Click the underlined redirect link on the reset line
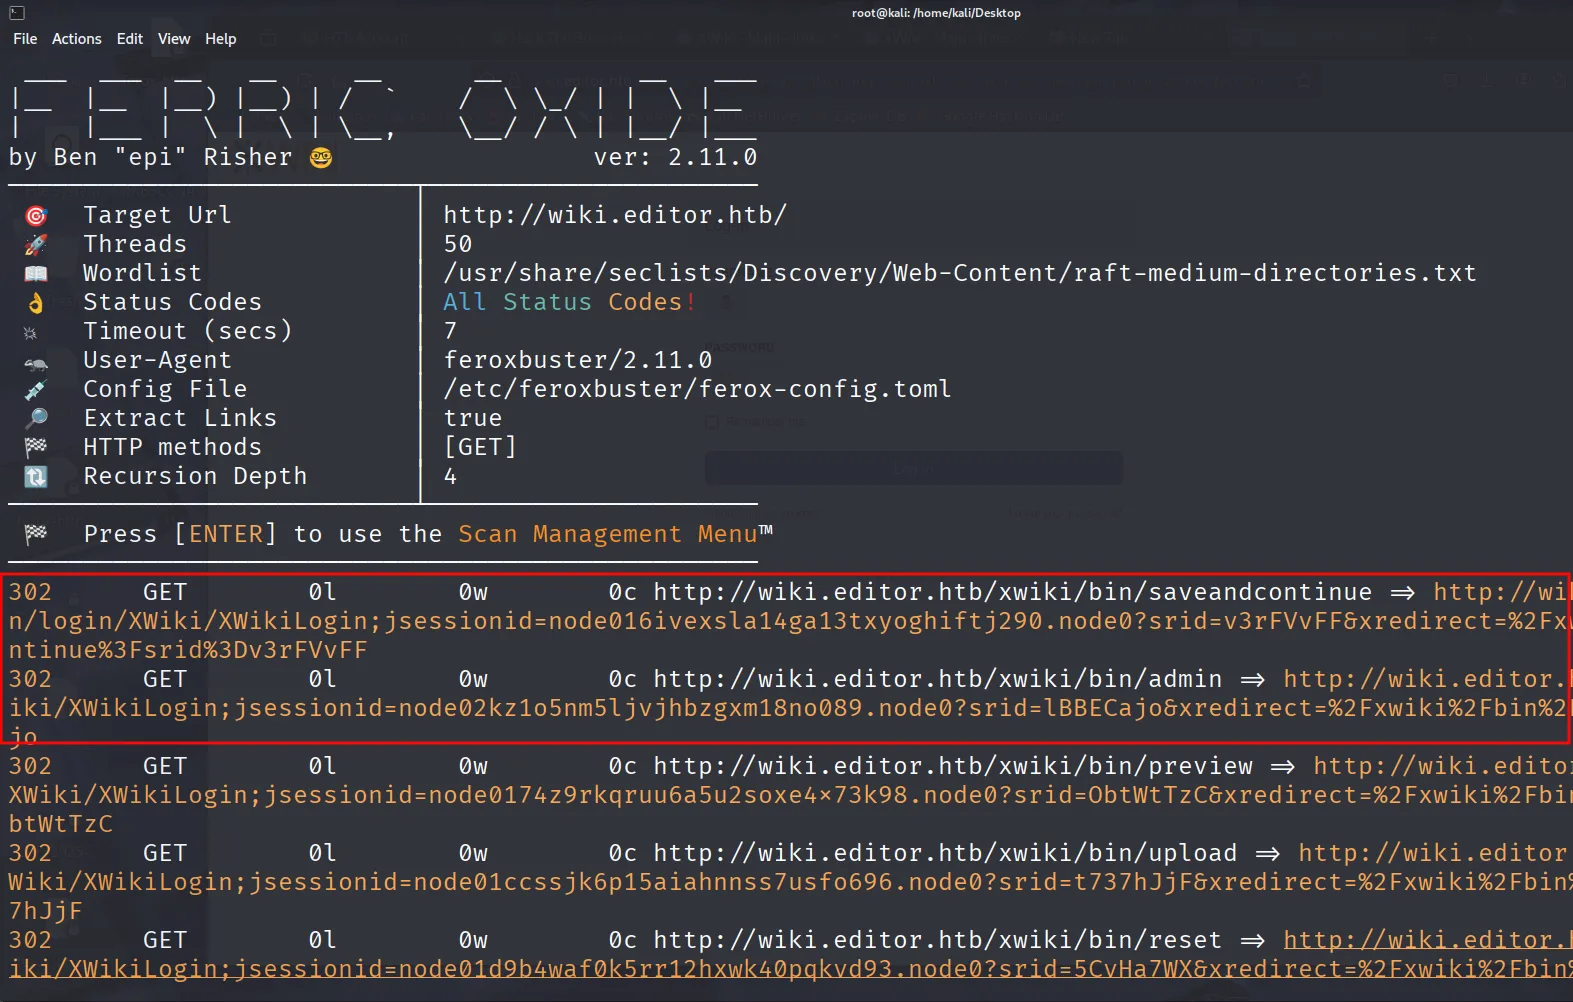 tap(791, 954)
